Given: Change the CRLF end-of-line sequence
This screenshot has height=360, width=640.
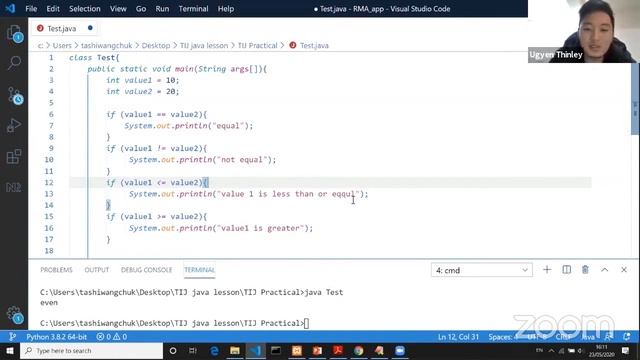Looking at the screenshot, I should coord(563,337).
